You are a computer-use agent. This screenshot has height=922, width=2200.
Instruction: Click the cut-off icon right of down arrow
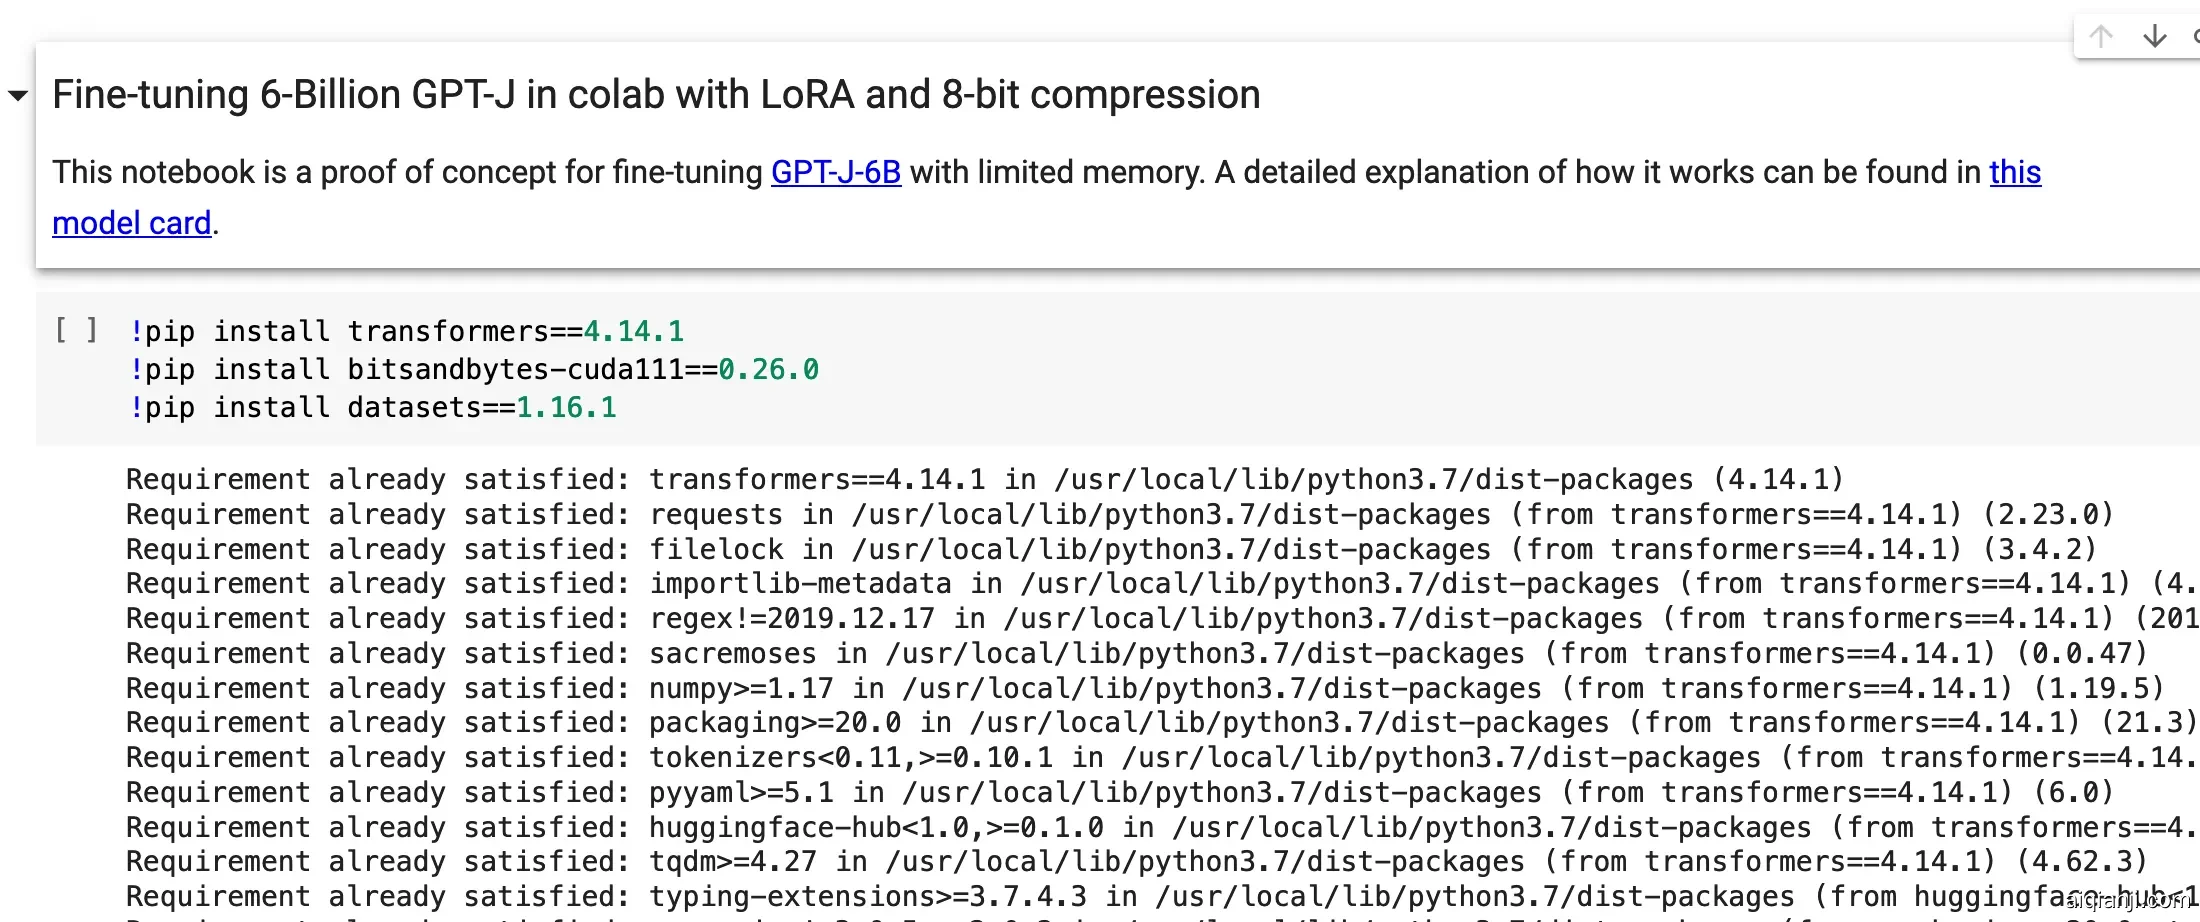(2195, 37)
